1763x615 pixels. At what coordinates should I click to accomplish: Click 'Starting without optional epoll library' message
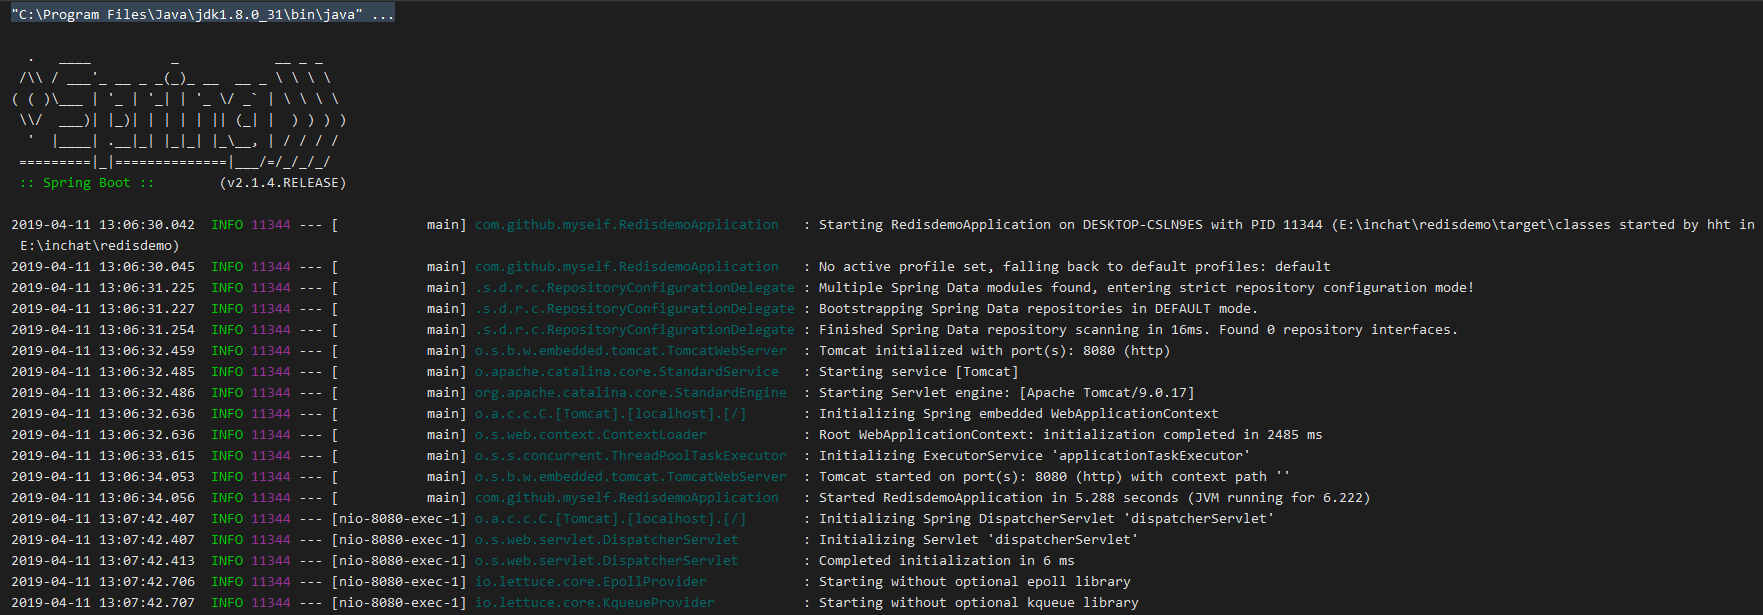[975, 582]
